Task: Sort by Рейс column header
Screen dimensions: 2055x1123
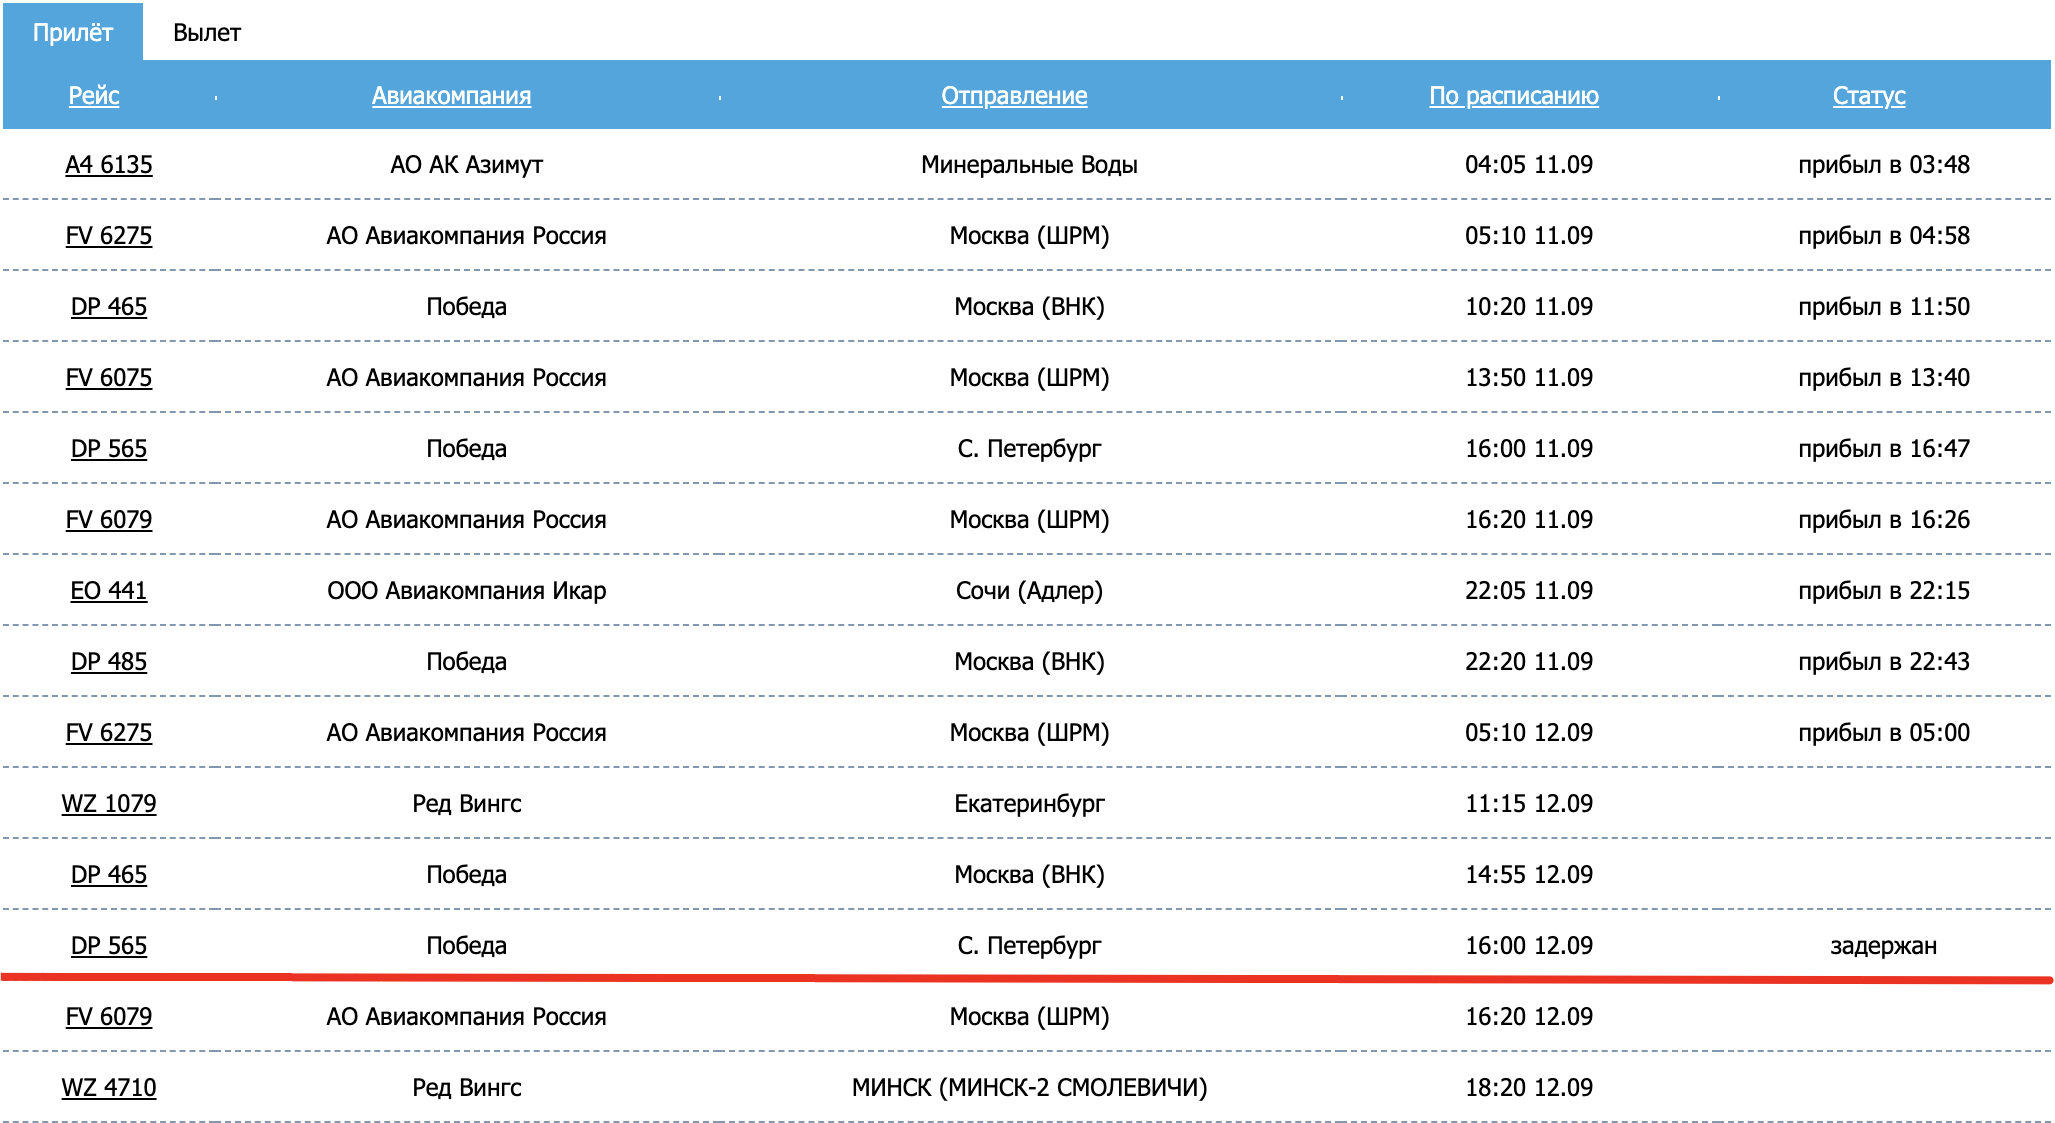Action: point(94,96)
